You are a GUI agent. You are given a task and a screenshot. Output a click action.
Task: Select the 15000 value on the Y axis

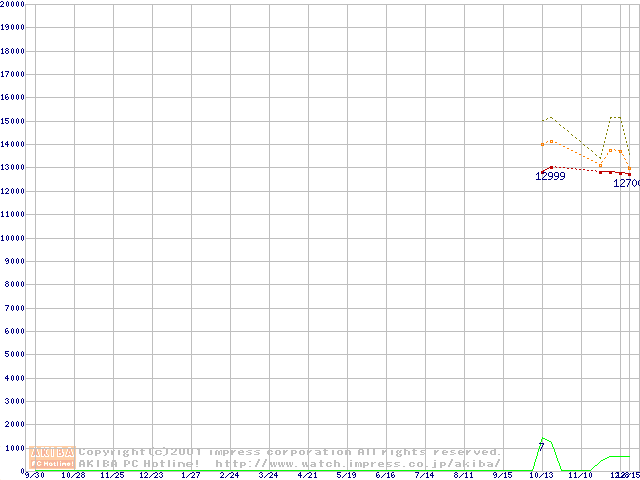(12, 121)
